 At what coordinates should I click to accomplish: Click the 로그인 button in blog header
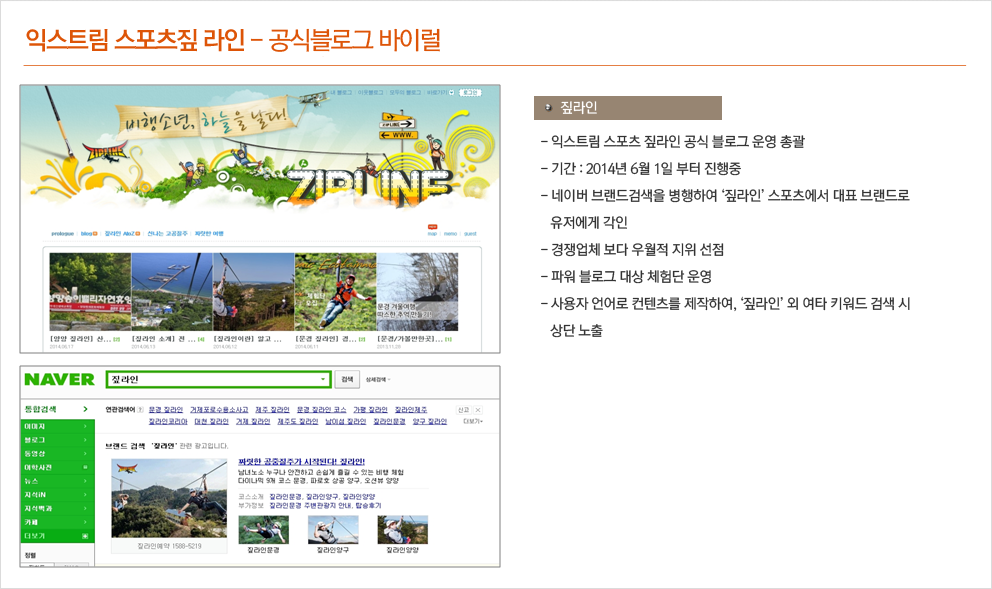(469, 92)
